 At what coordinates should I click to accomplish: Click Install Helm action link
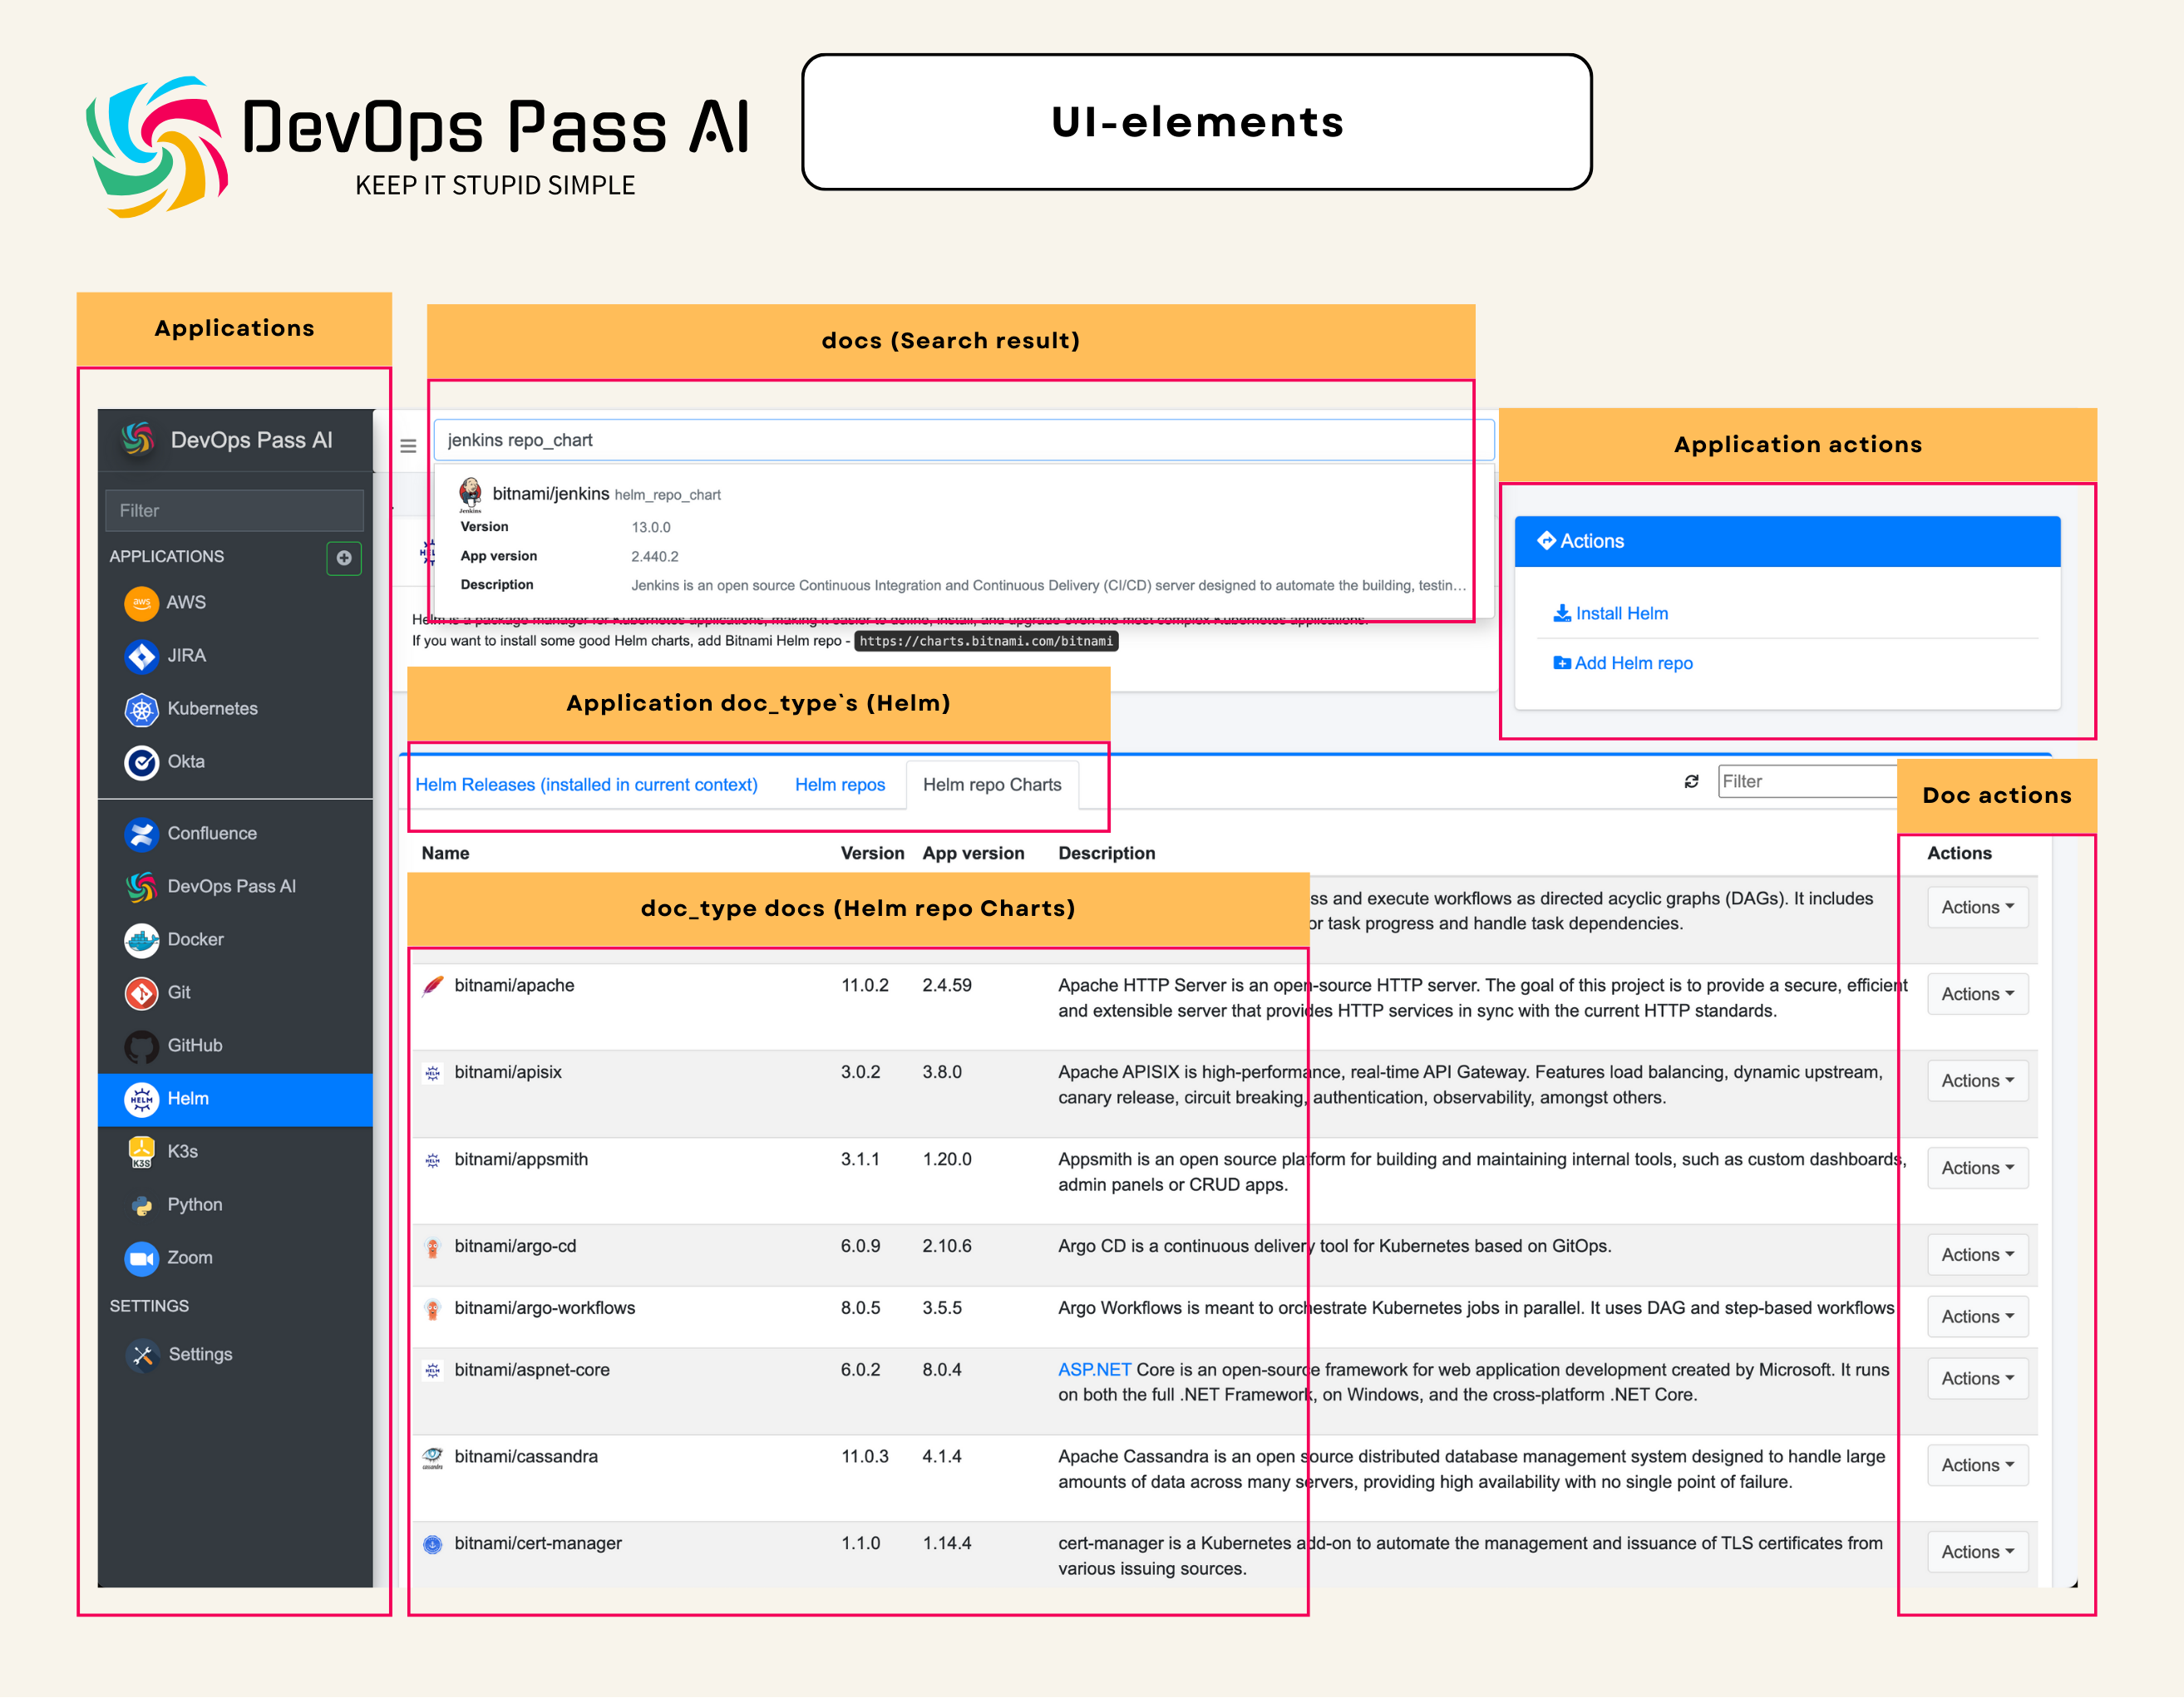pos(1620,614)
